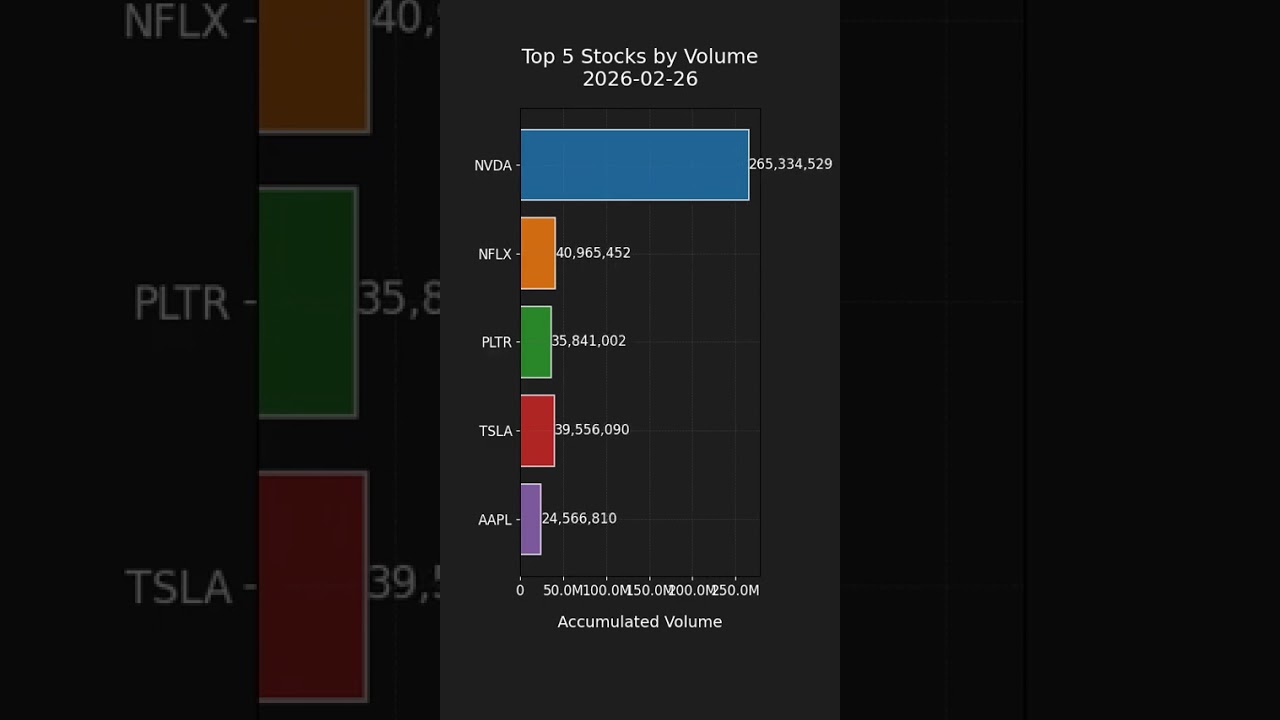
Task: Select the AAPL ticker label
Action: (495, 520)
